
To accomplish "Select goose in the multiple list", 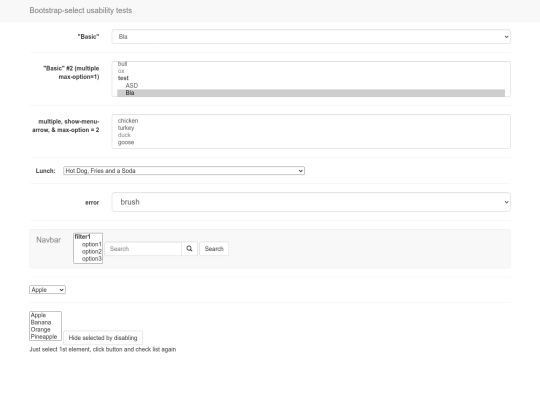I will pyautogui.click(x=311, y=142).
